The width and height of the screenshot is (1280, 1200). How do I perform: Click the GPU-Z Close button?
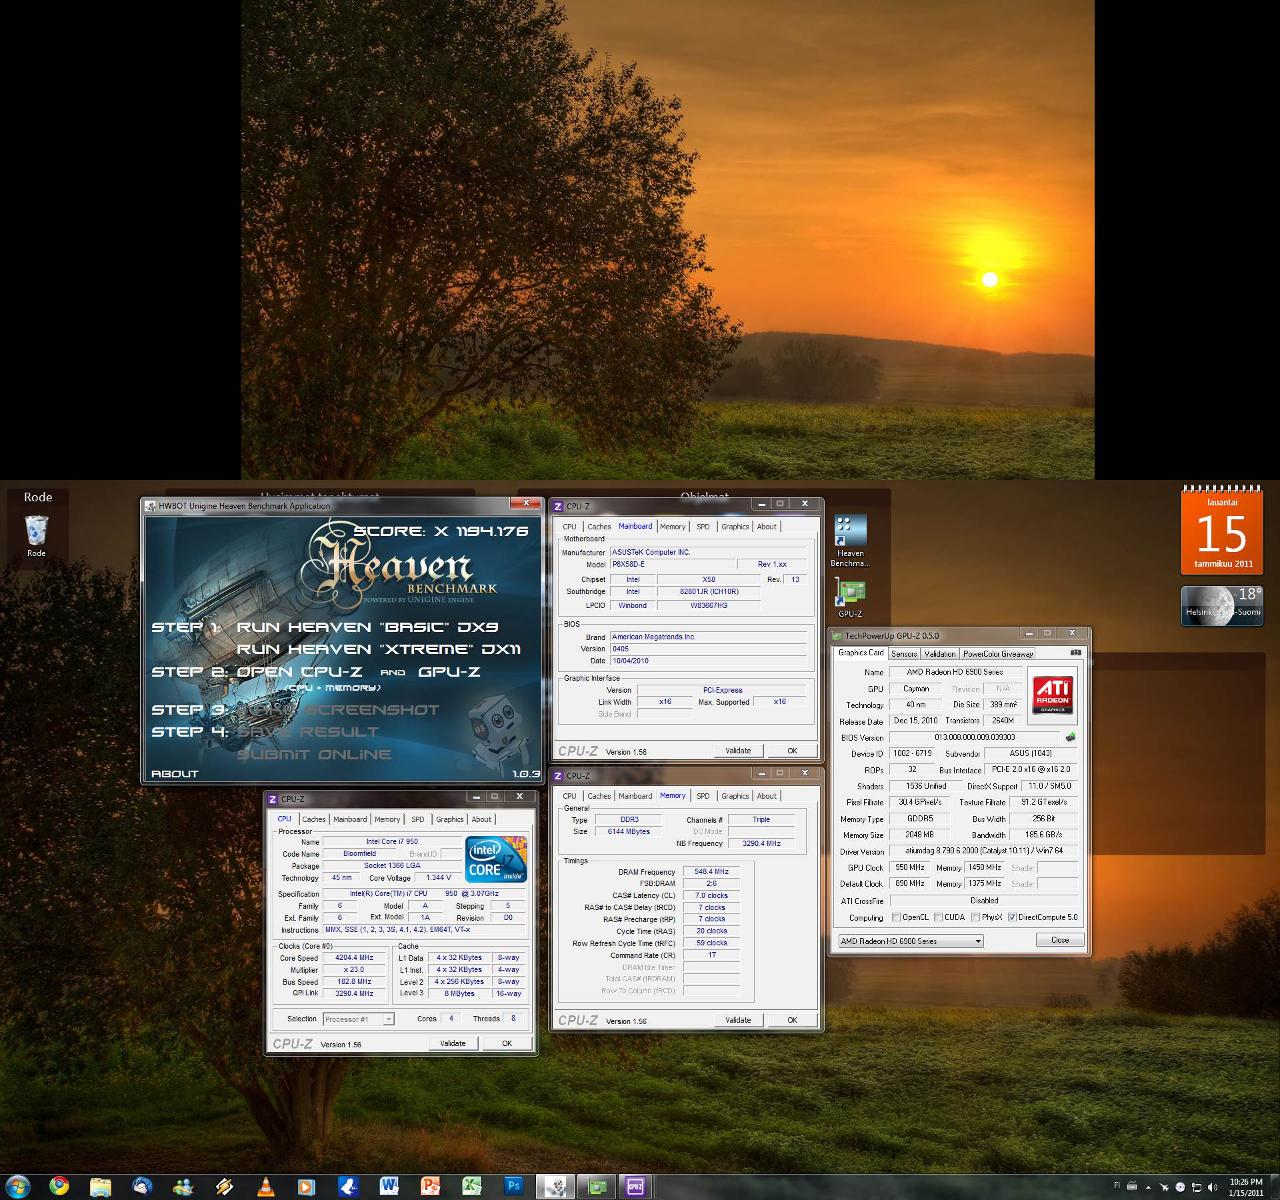pyautogui.click(x=1060, y=940)
